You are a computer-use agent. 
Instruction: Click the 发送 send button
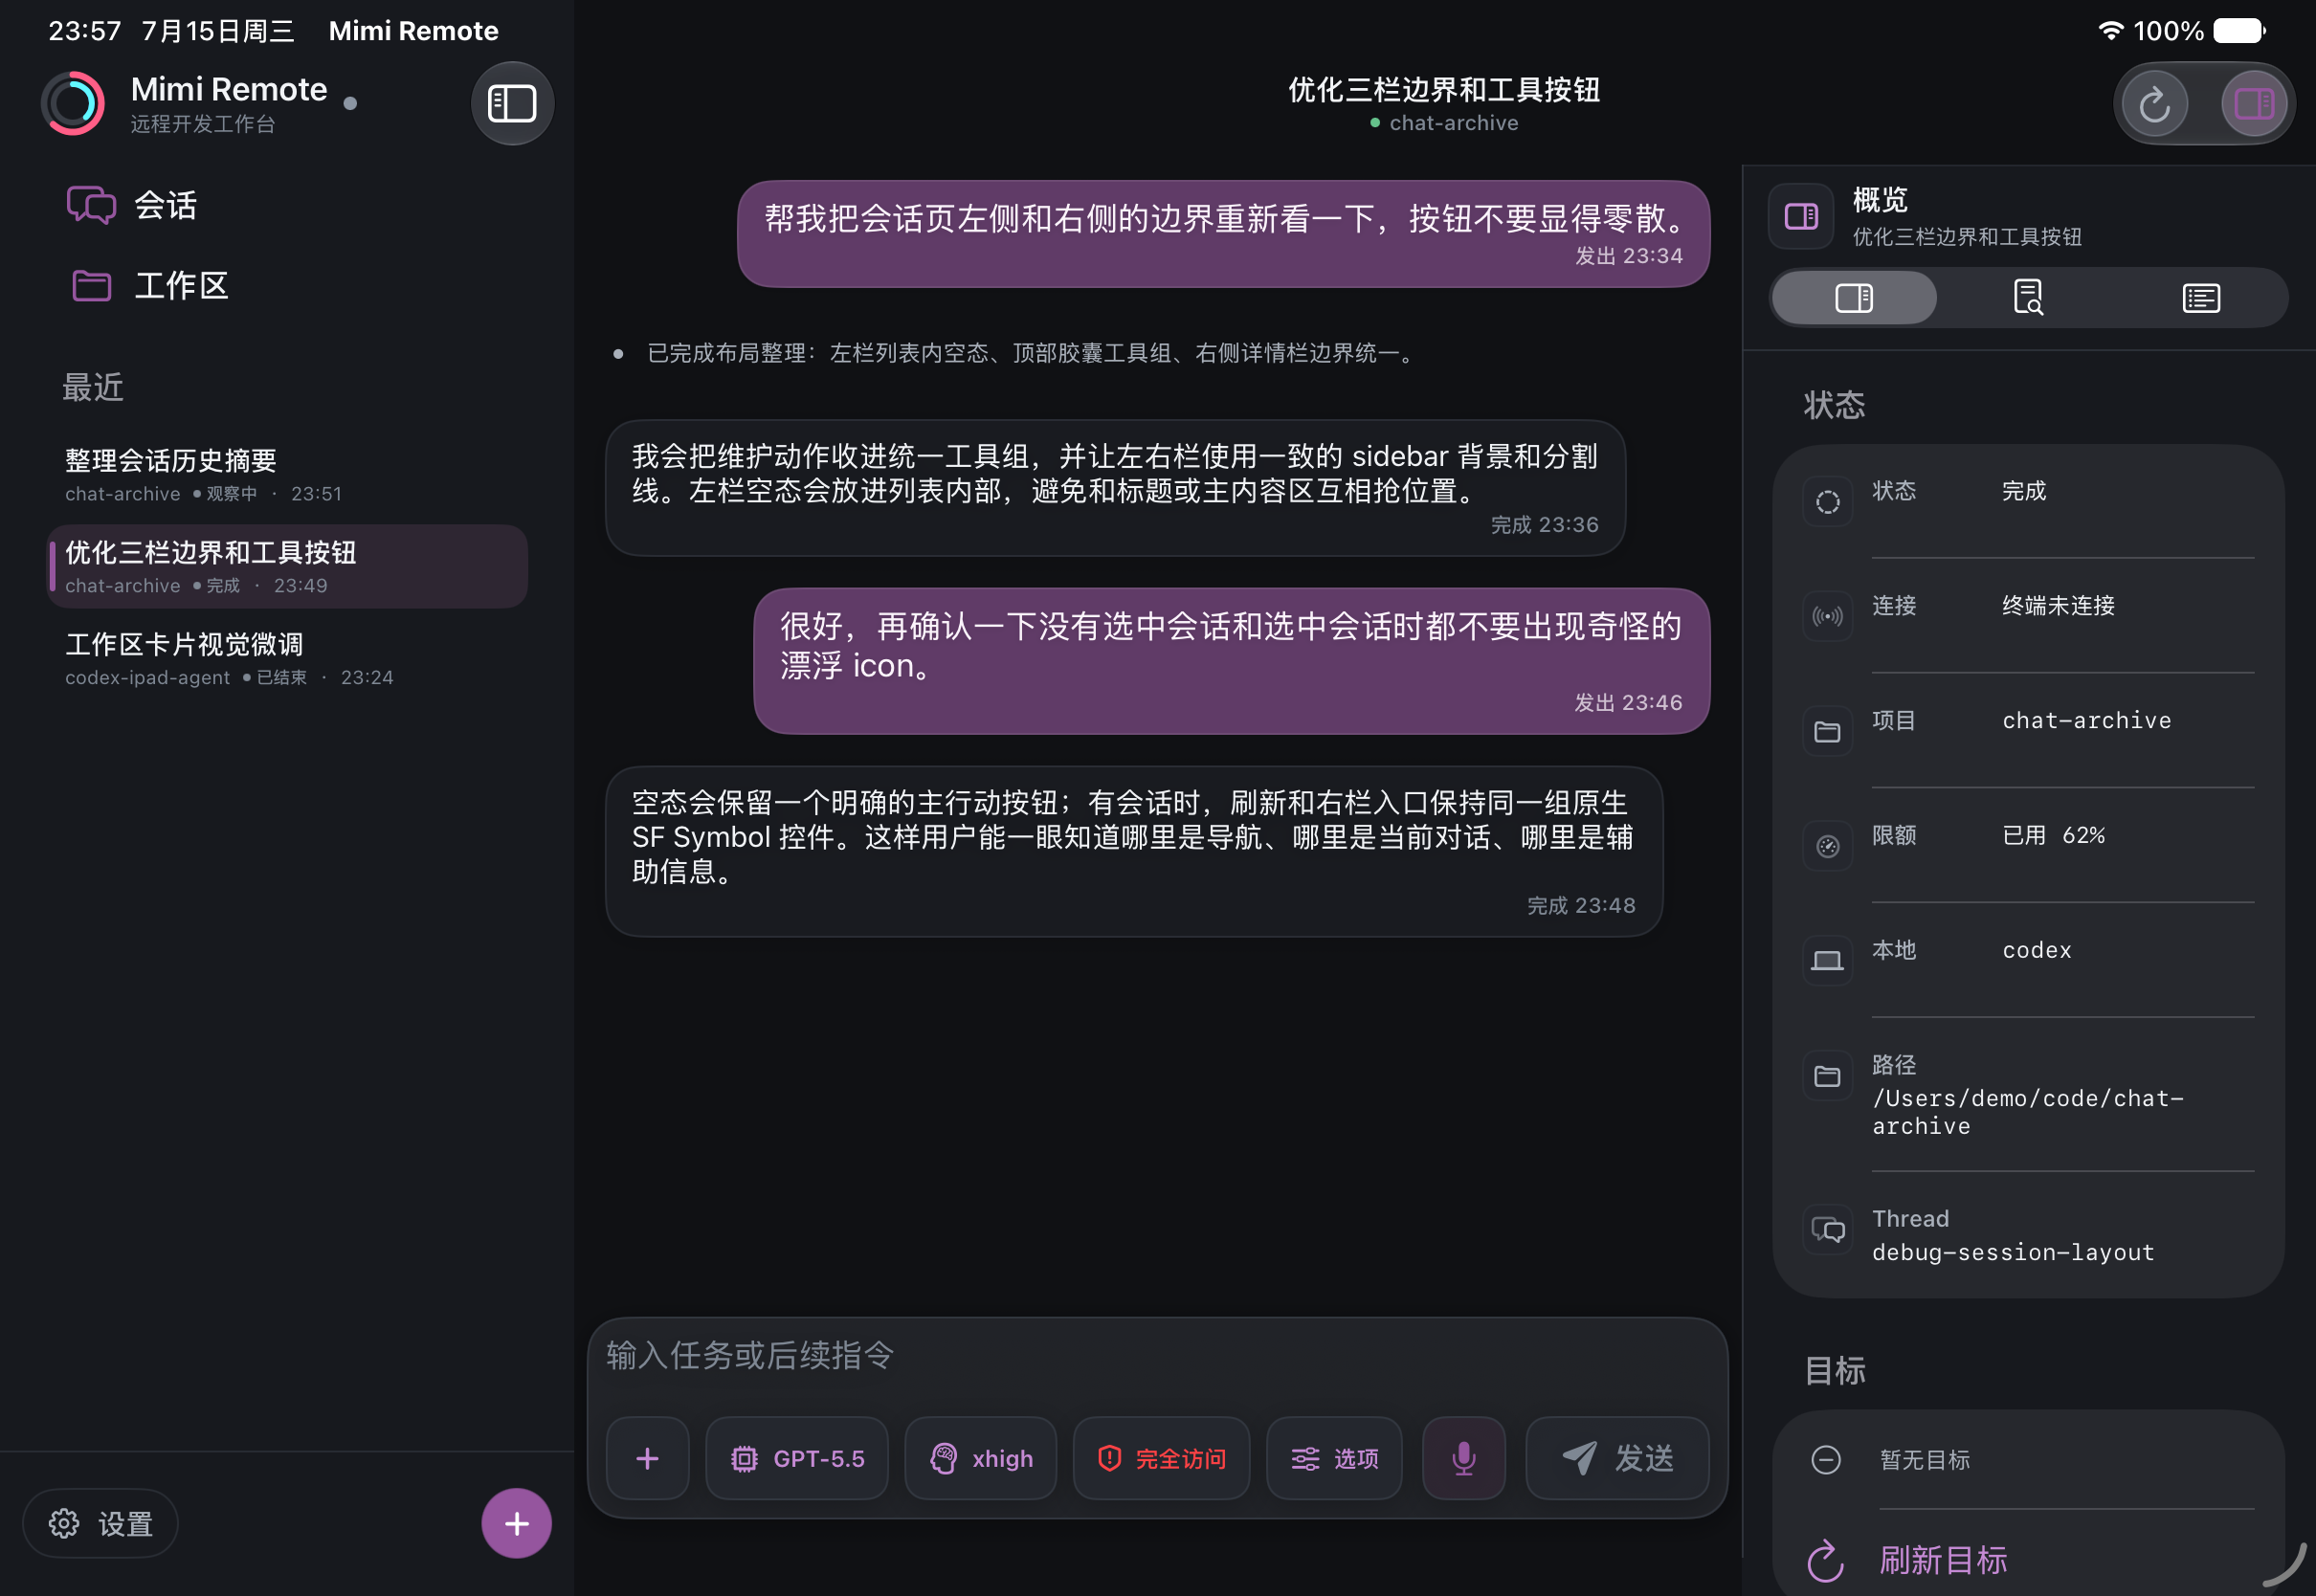click(x=1617, y=1458)
